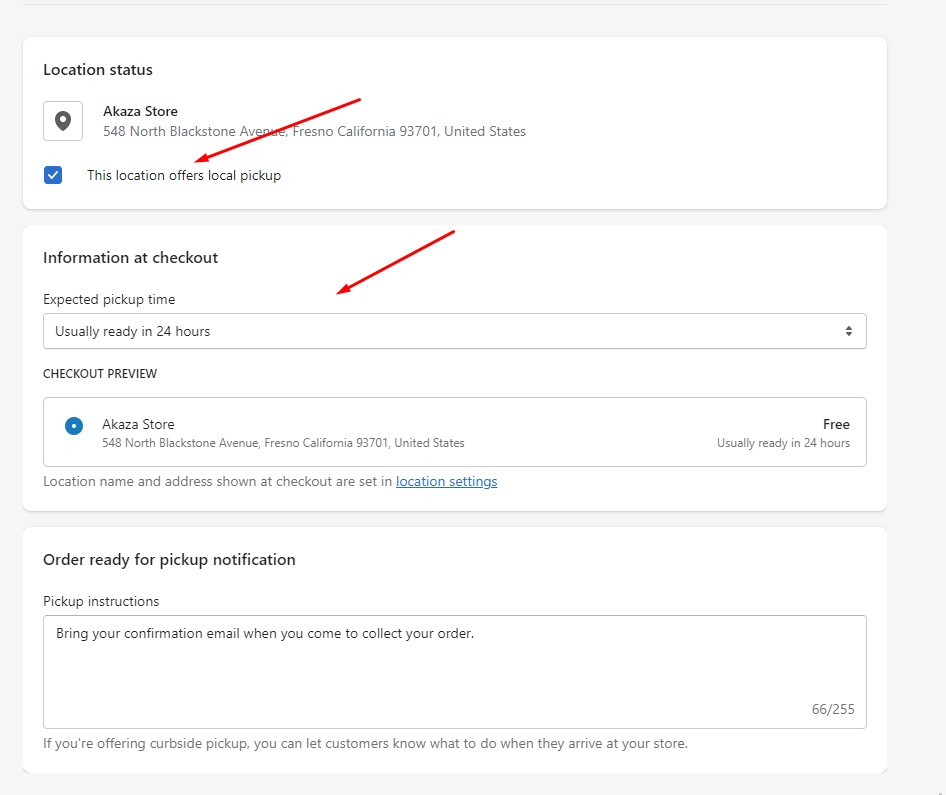Open the location settings link
This screenshot has height=795, width=946.
pos(446,481)
